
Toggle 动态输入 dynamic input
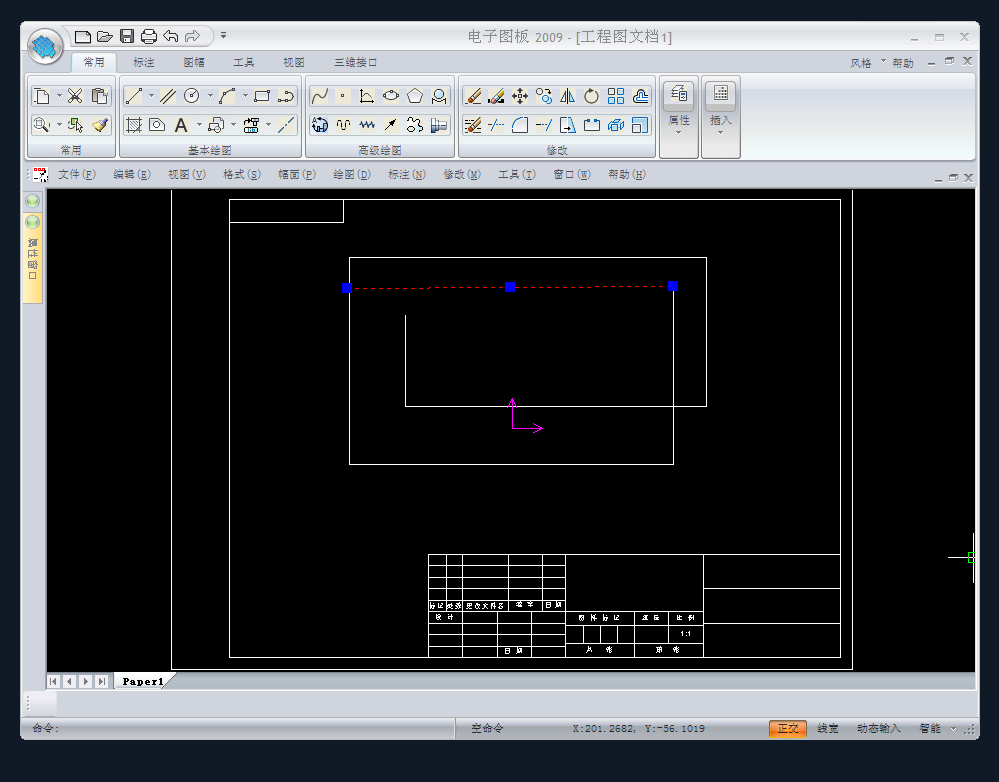[879, 728]
